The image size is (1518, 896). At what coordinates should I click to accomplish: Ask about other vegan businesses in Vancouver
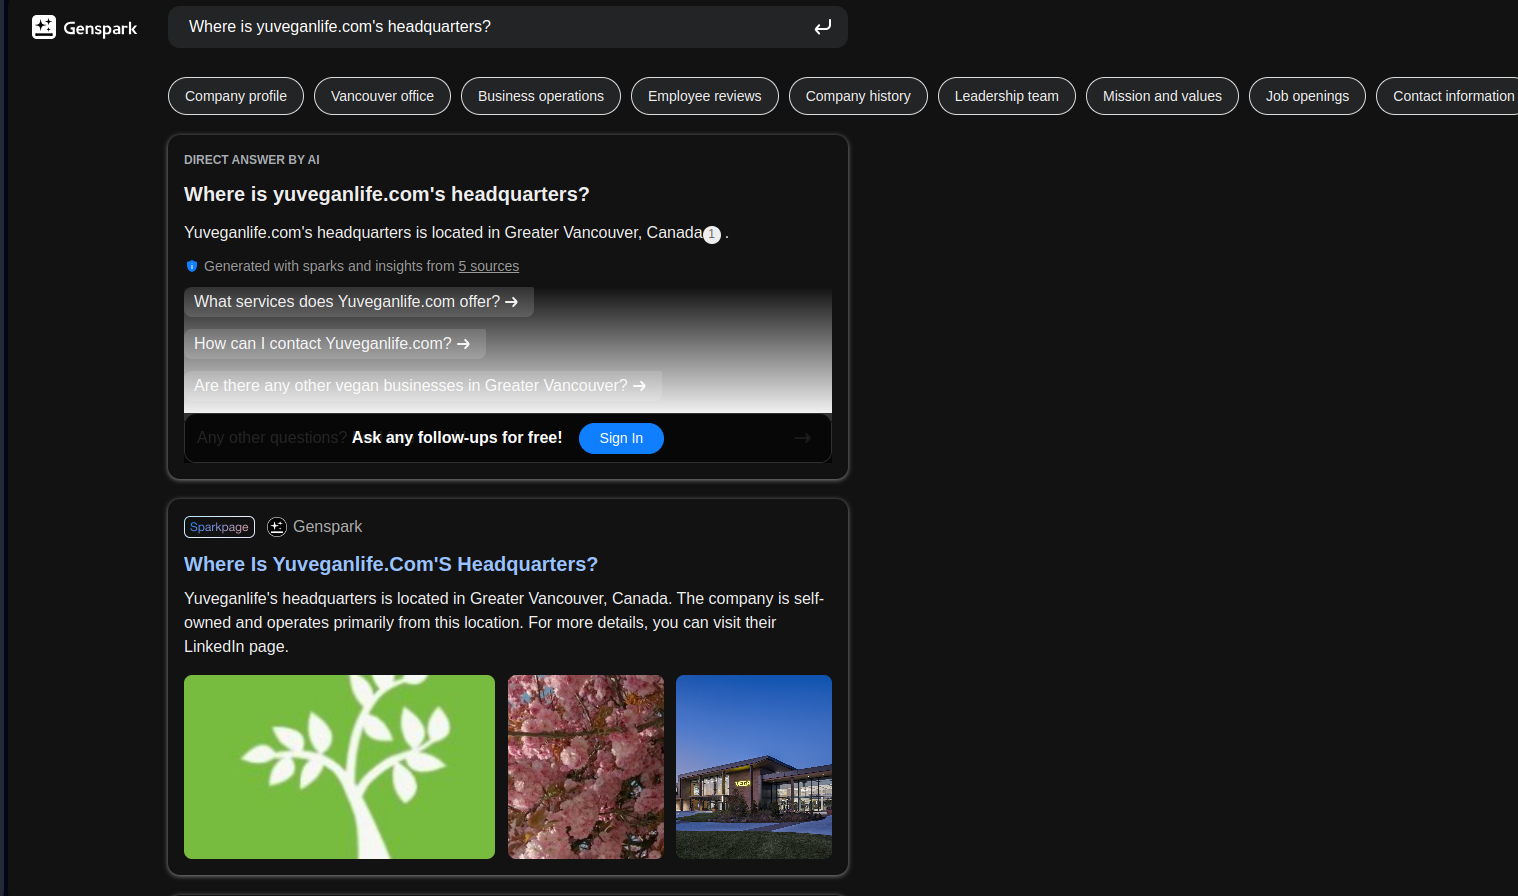[422, 386]
